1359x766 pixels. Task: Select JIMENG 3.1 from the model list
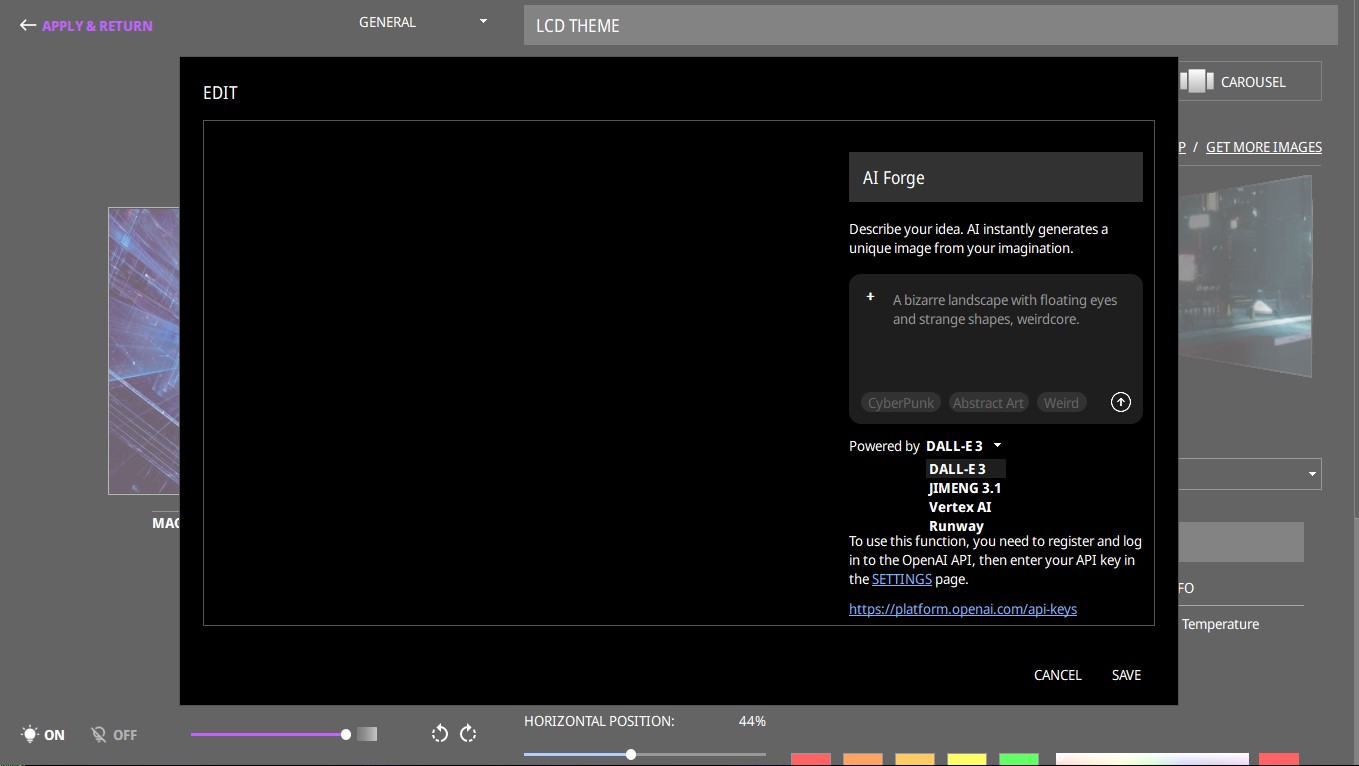[964, 488]
